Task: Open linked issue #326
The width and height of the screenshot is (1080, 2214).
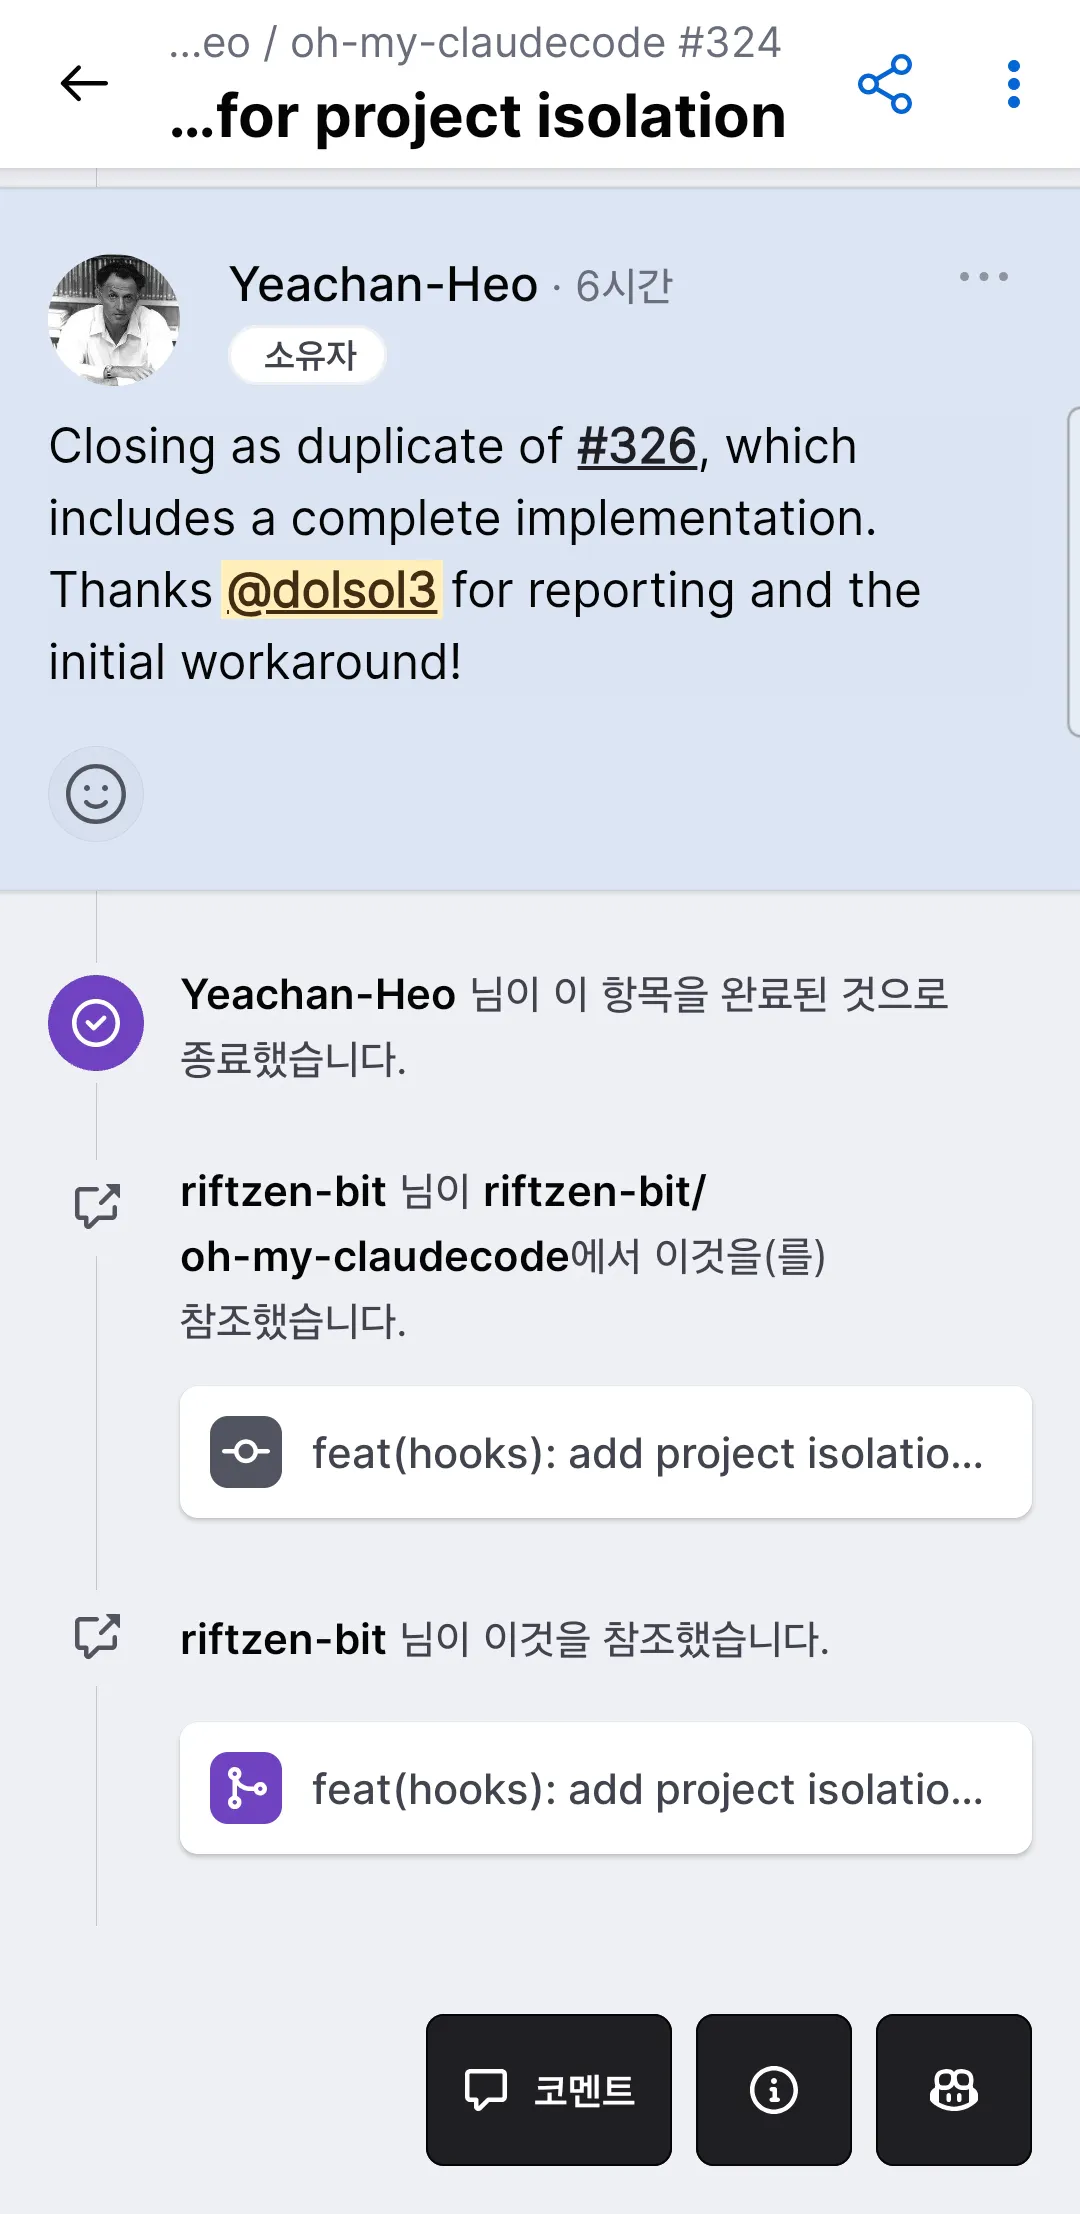Action: pos(636,446)
